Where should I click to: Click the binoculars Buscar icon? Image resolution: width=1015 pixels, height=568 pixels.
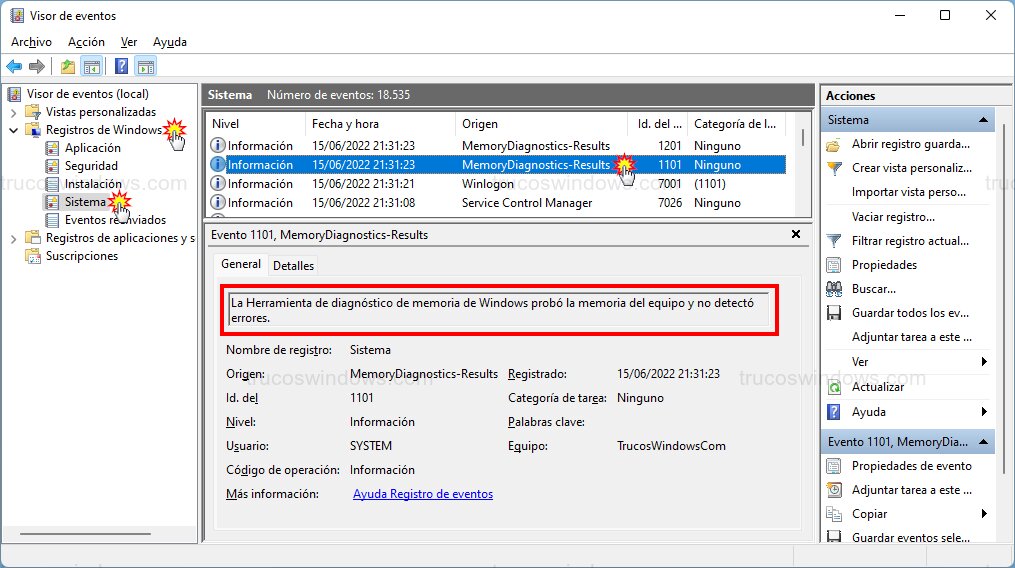click(834, 289)
